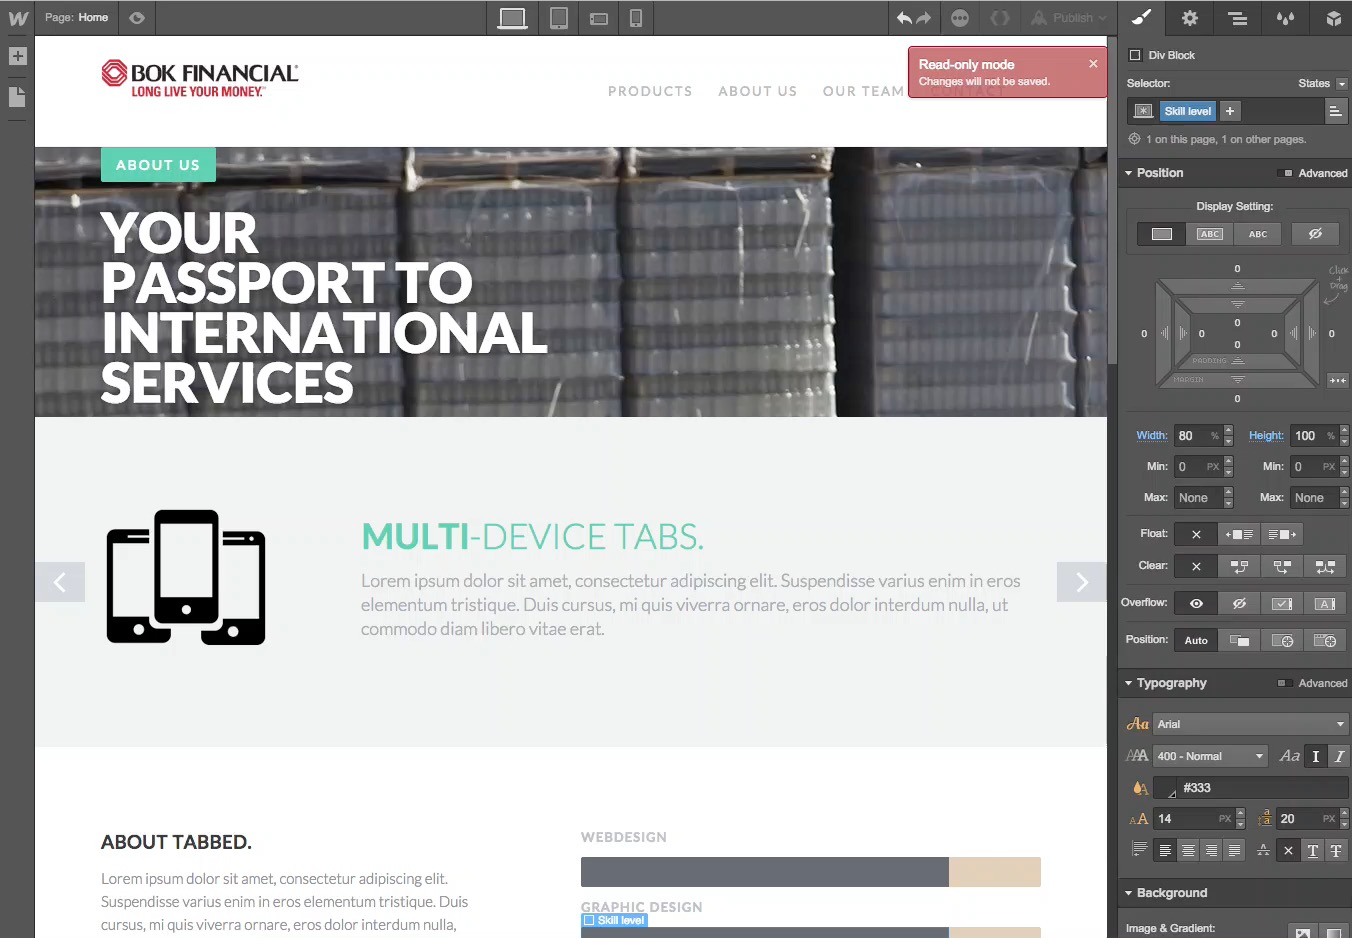The width and height of the screenshot is (1352, 938).
Task: Click ABOUT US navigation link
Action: 757,91
